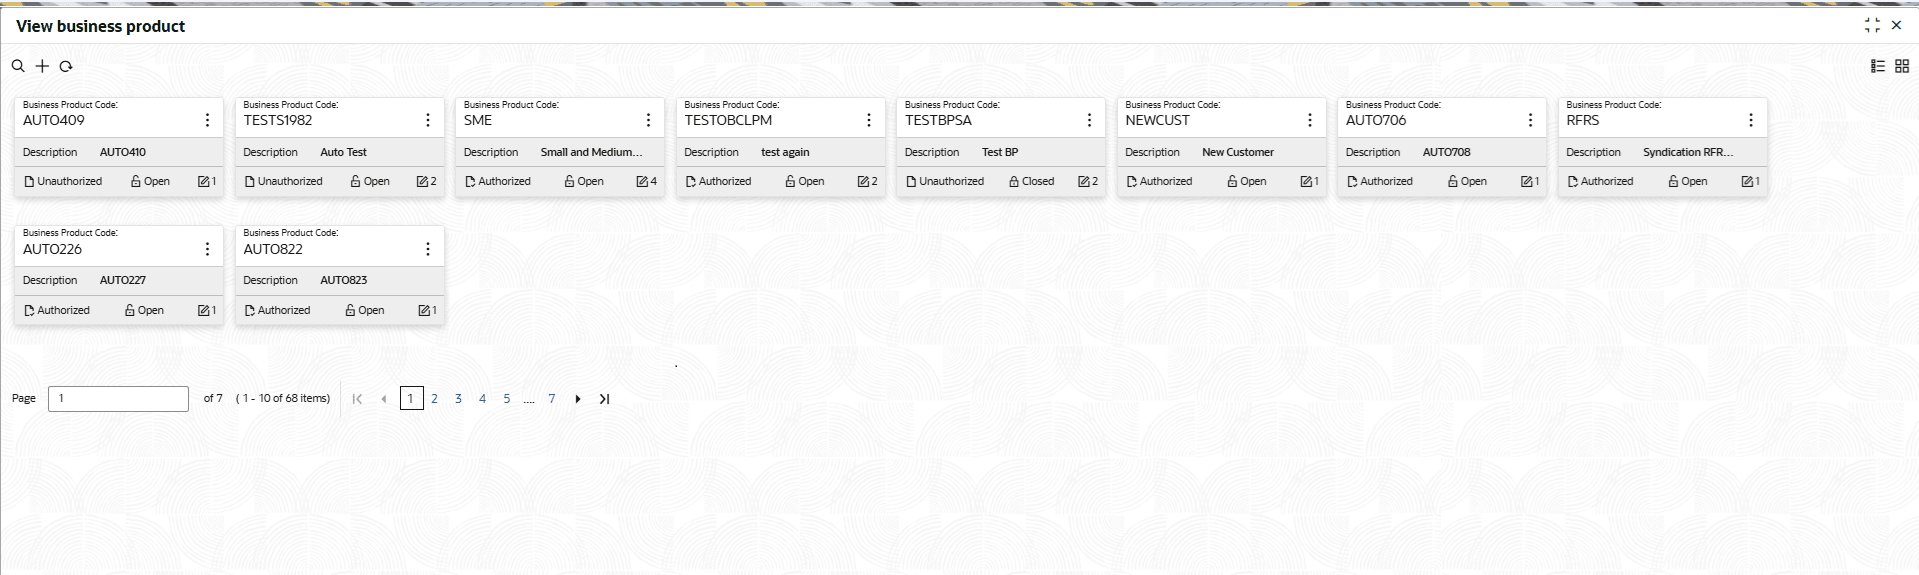
Task: Click the Unauthorized document icon on TESTS1982
Action: 250,182
